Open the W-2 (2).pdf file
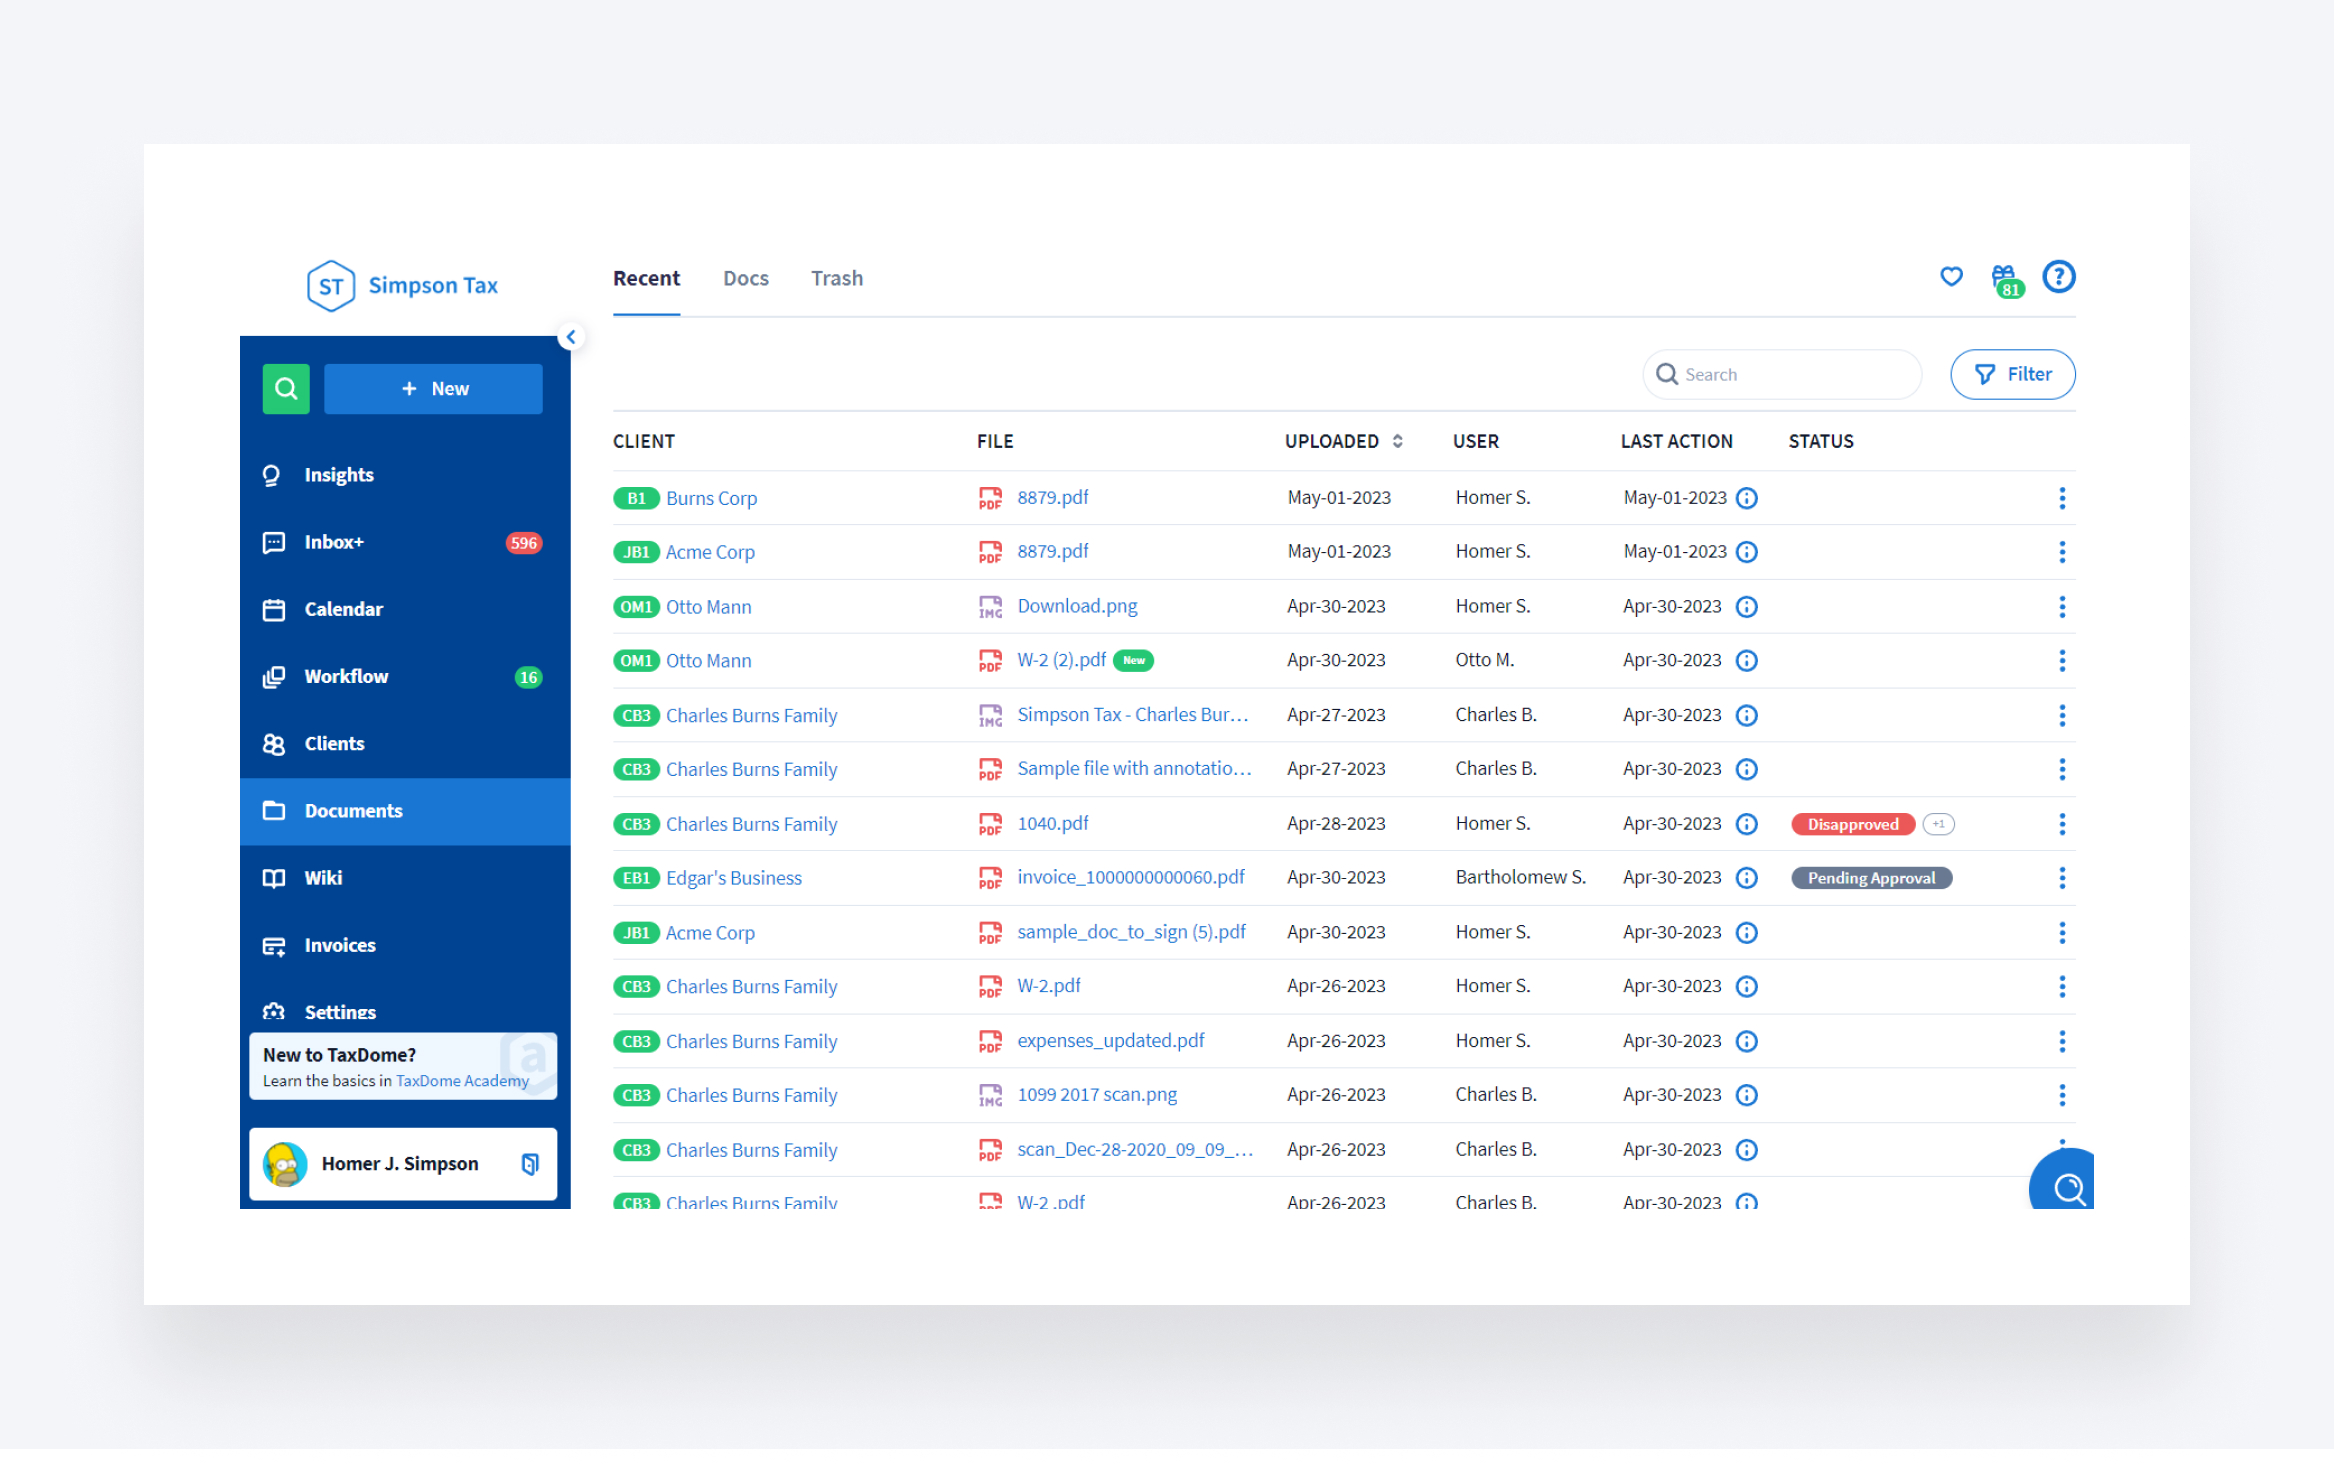This screenshot has height=1467, width=2334. click(1060, 660)
